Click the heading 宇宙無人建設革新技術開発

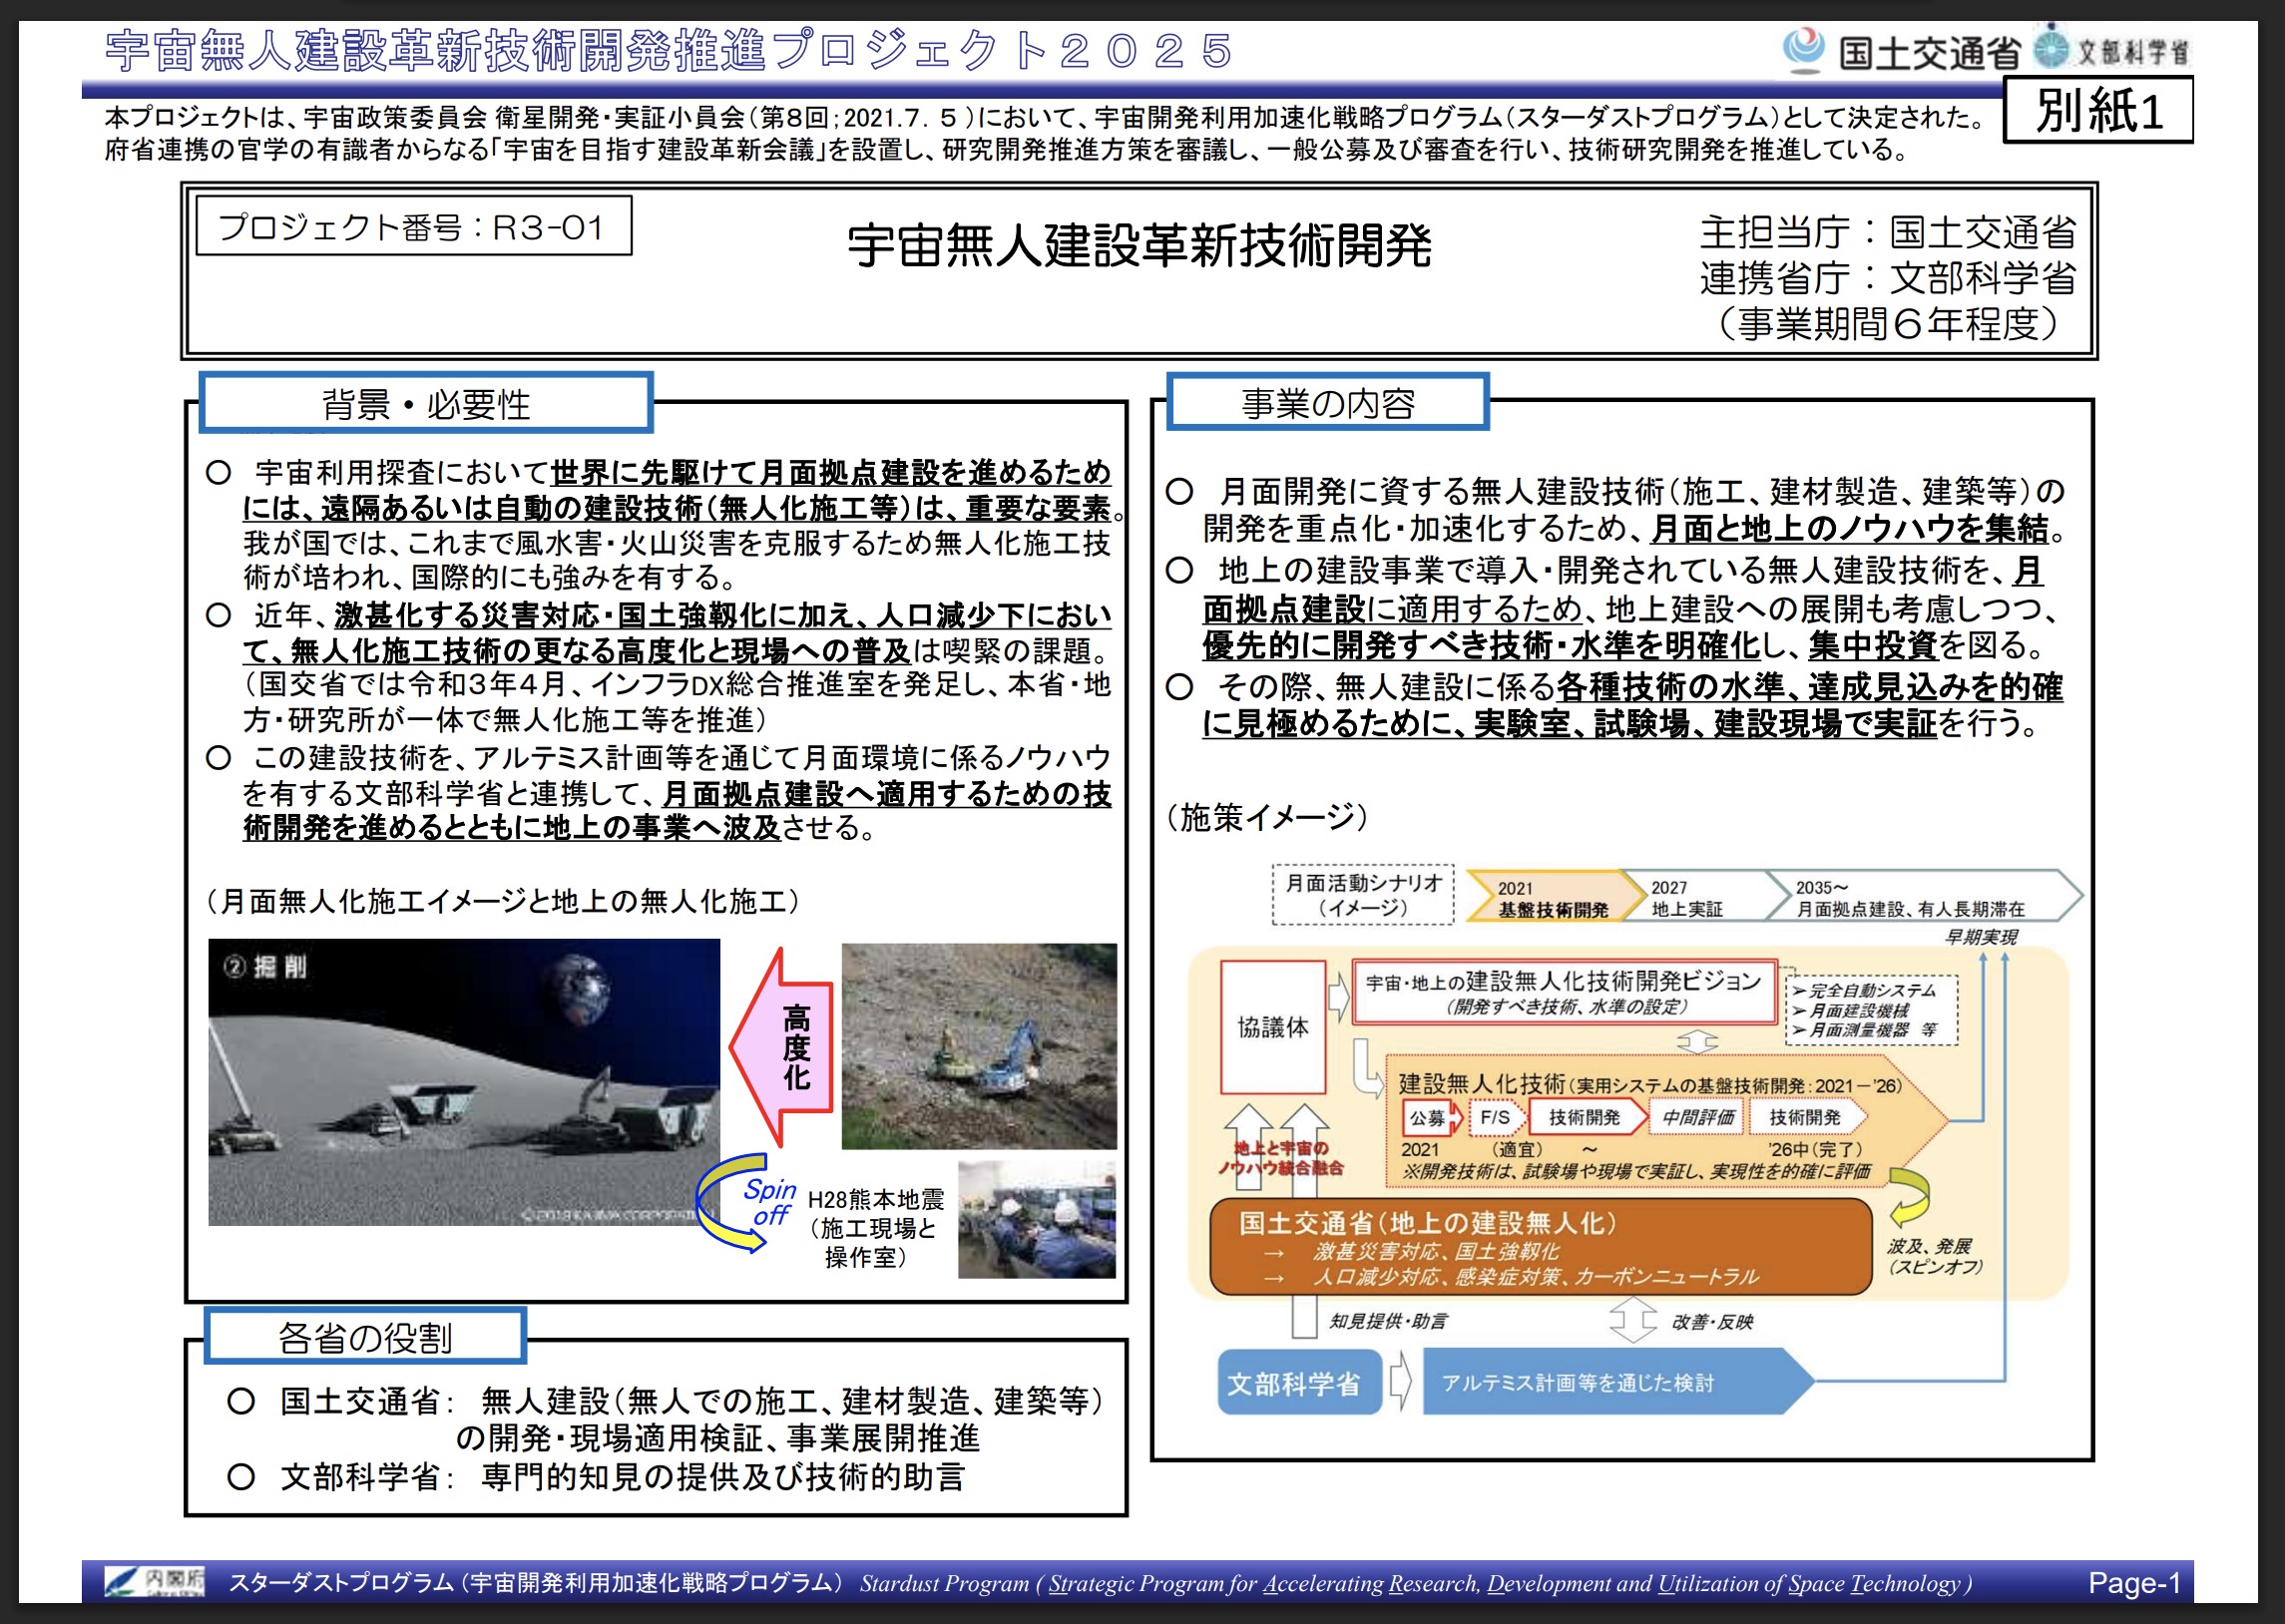1139,245
